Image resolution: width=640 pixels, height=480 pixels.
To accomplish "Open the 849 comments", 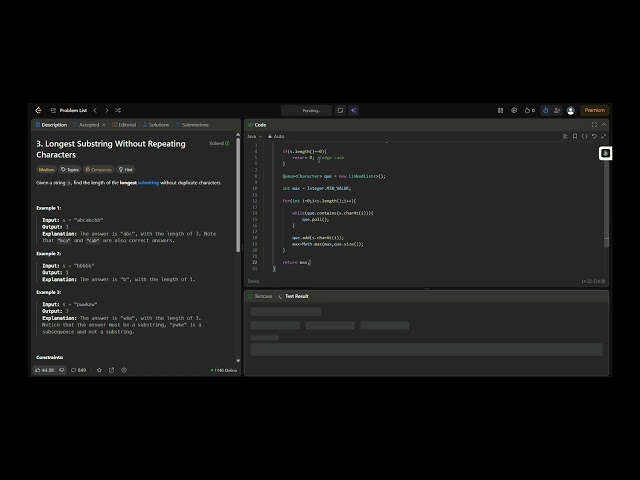I will (x=78, y=370).
